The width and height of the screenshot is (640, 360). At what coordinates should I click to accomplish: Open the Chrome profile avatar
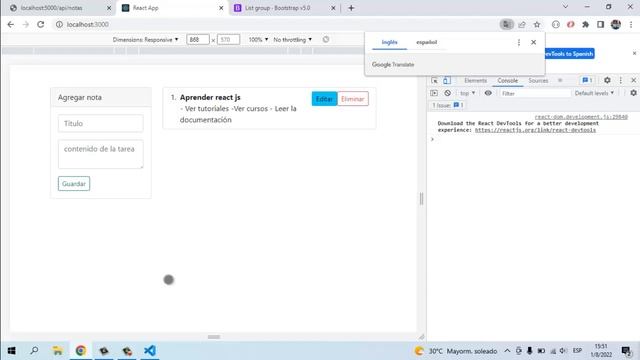tap(616, 24)
